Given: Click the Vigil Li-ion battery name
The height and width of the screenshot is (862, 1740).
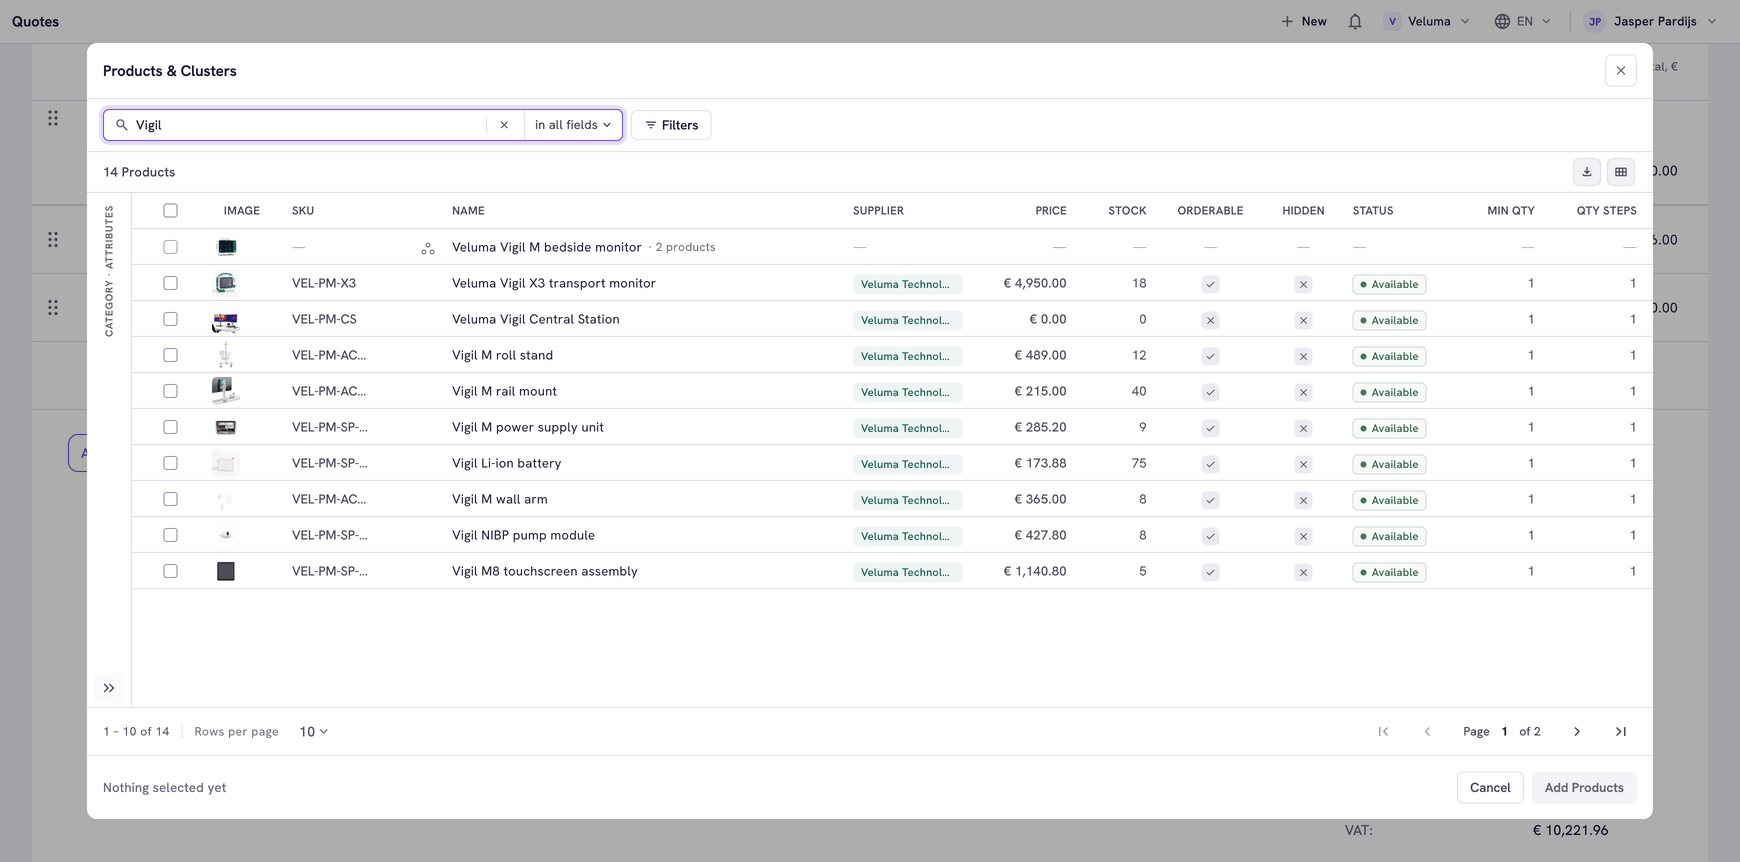Looking at the screenshot, I should point(507,463).
